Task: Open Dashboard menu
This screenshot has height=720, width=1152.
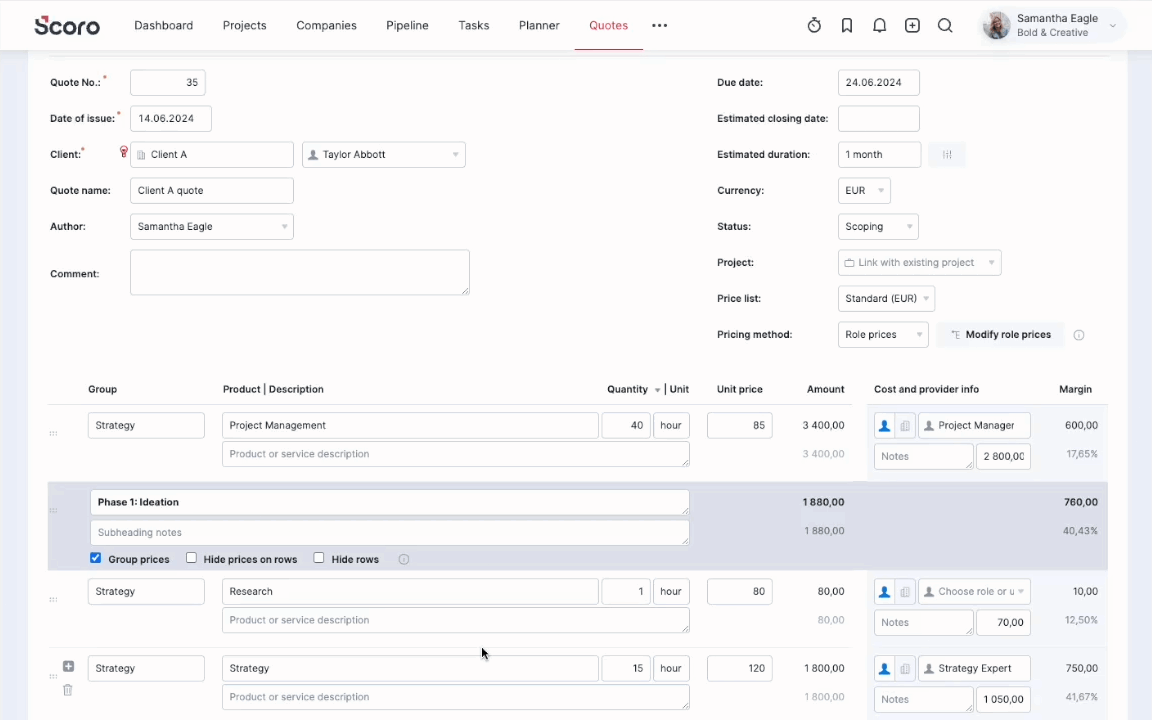Action: [x=163, y=26]
